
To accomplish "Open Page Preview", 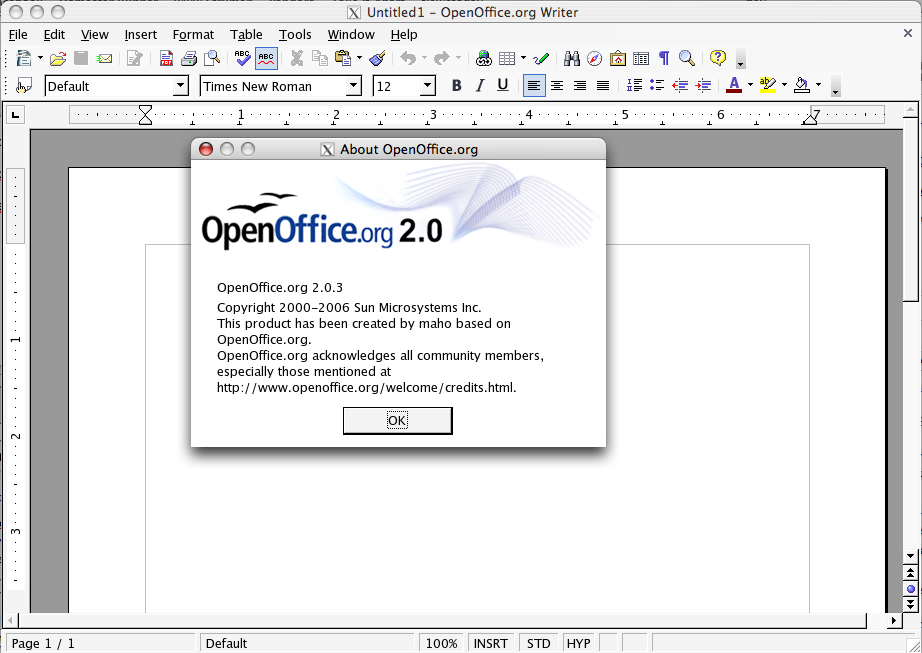I will [212, 58].
